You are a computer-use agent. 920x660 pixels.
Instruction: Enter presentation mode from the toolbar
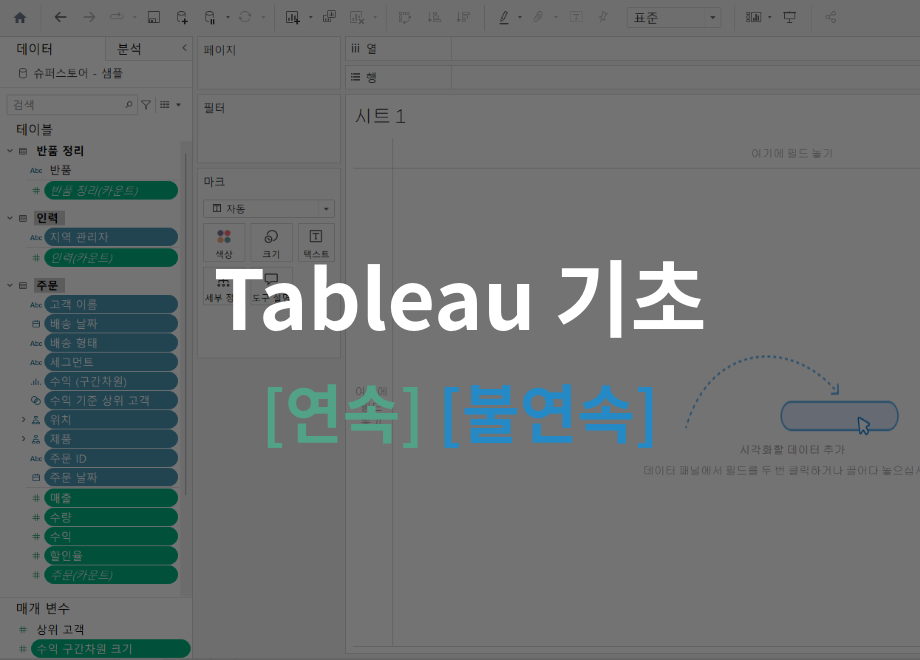[x=790, y=18]
